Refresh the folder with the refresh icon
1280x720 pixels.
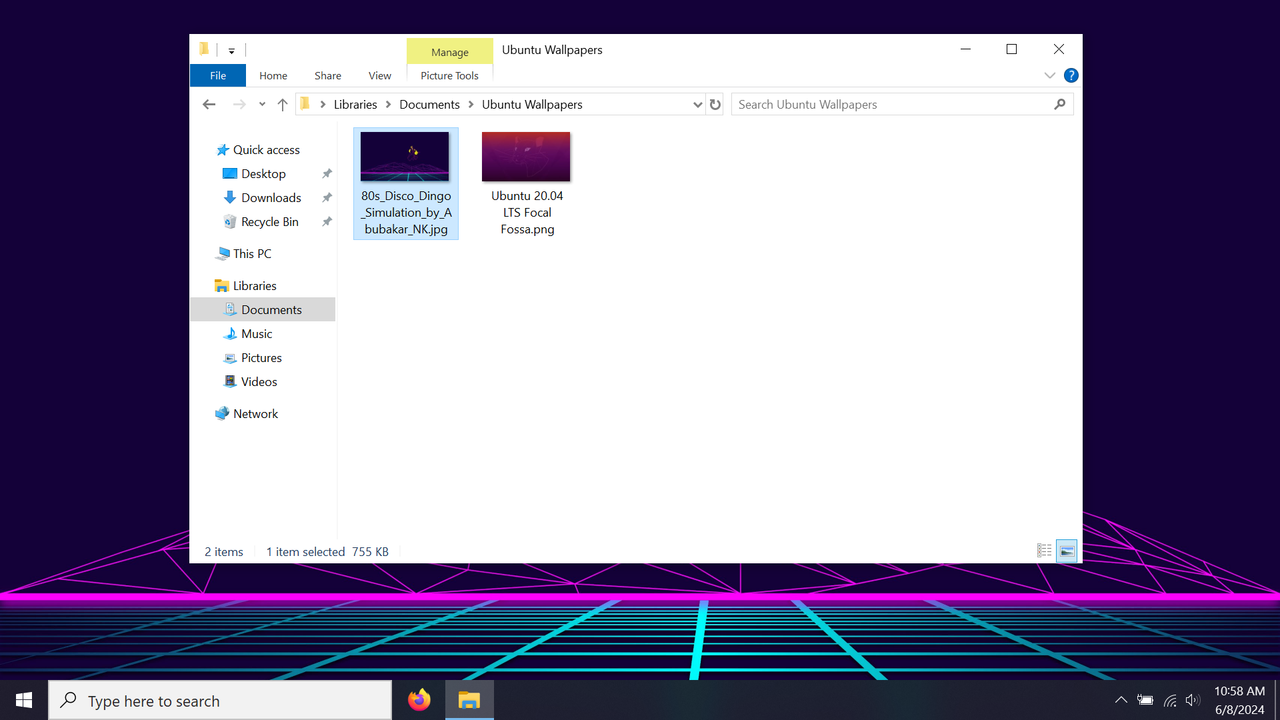[x=715, y=104]
